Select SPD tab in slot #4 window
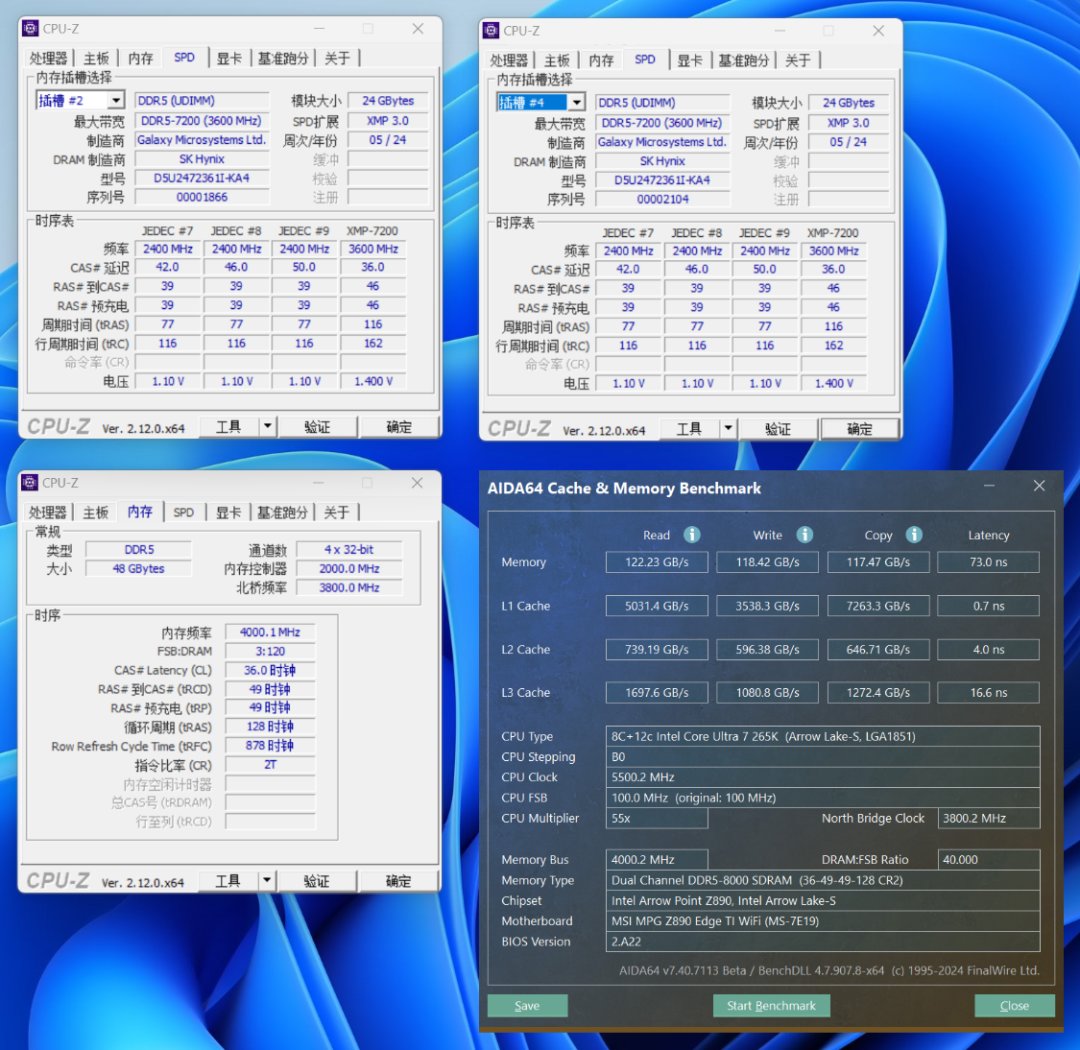The height and width of the screenshot is (1050, 1080). (x=645, y=59)
